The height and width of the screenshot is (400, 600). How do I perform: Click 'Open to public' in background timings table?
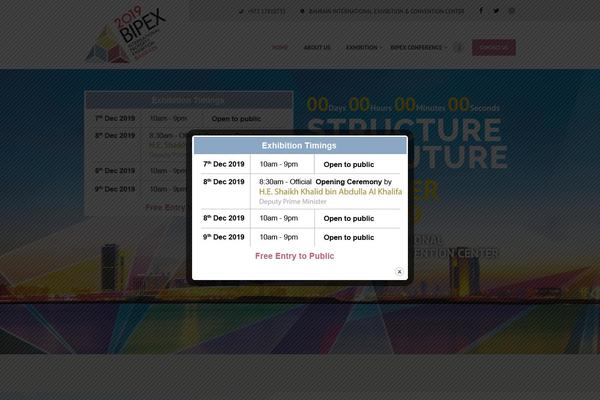pyautogui.click(x=236, y=119)
